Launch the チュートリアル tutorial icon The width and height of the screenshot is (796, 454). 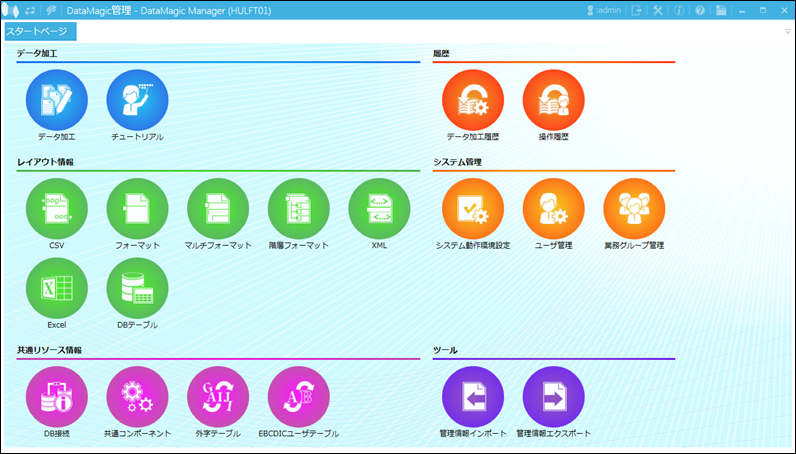pos(137,100)
